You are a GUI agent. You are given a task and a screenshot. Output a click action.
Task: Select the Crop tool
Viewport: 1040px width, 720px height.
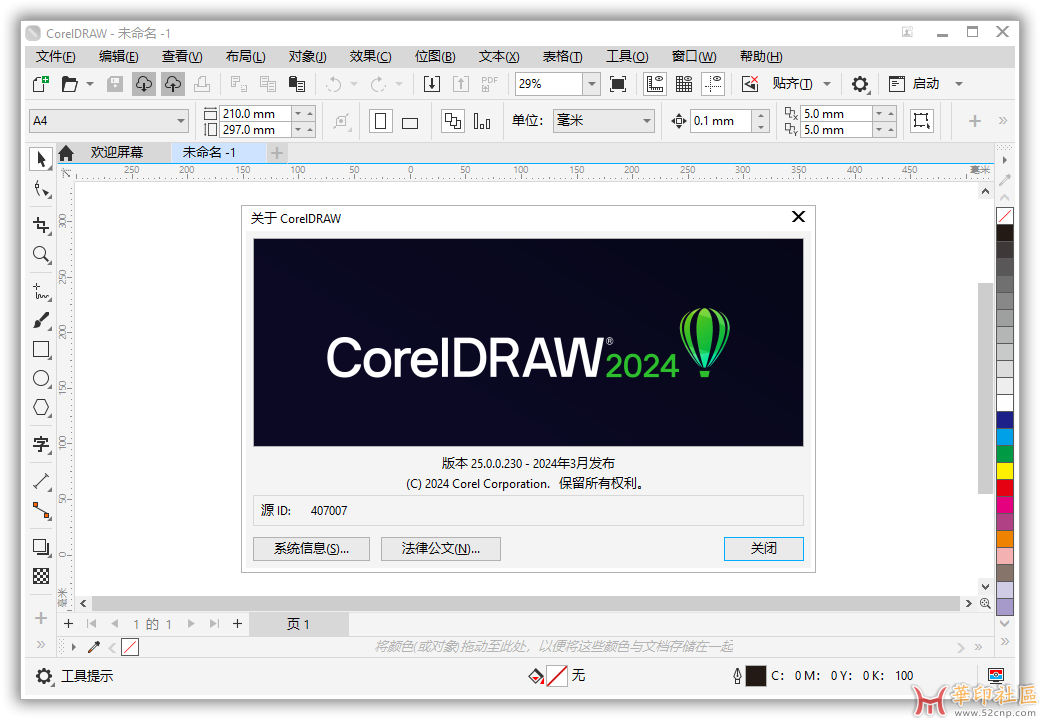coord(41,225)
